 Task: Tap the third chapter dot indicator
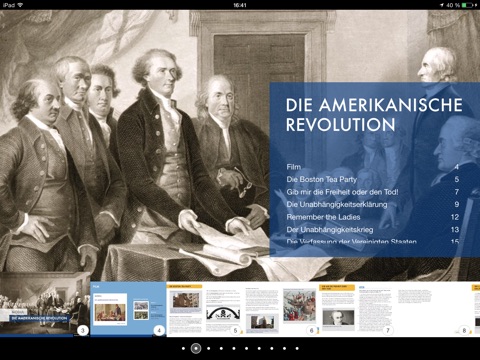(209, 348)
